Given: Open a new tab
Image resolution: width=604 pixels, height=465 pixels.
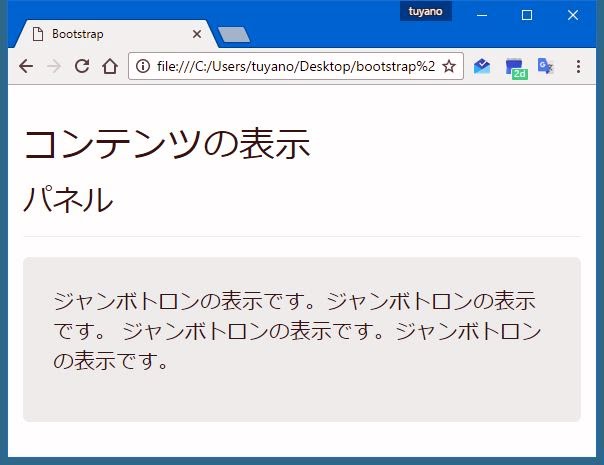Looking at the screenshot, I should pos(233,35).
